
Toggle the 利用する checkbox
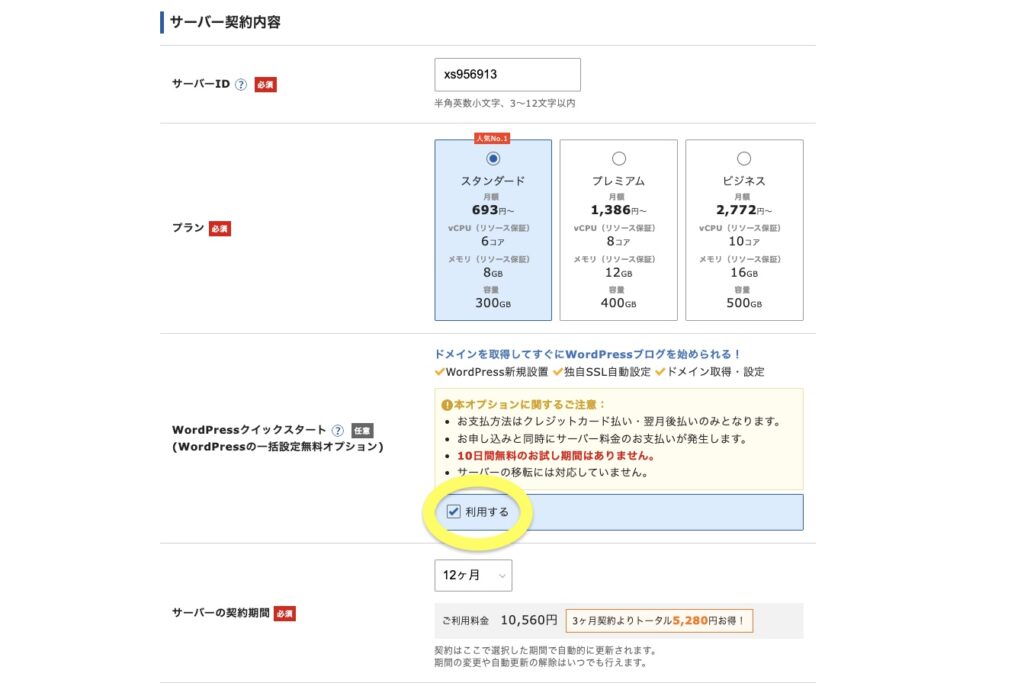454,512
